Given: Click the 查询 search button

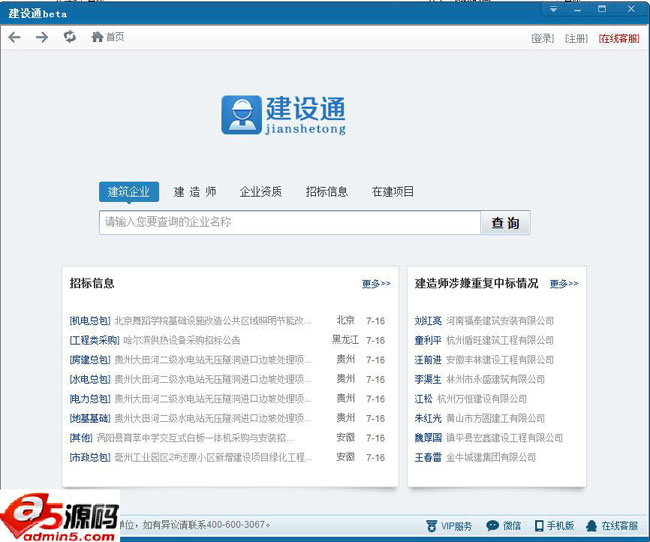Looking at the screenshot, I should (505, 223).
